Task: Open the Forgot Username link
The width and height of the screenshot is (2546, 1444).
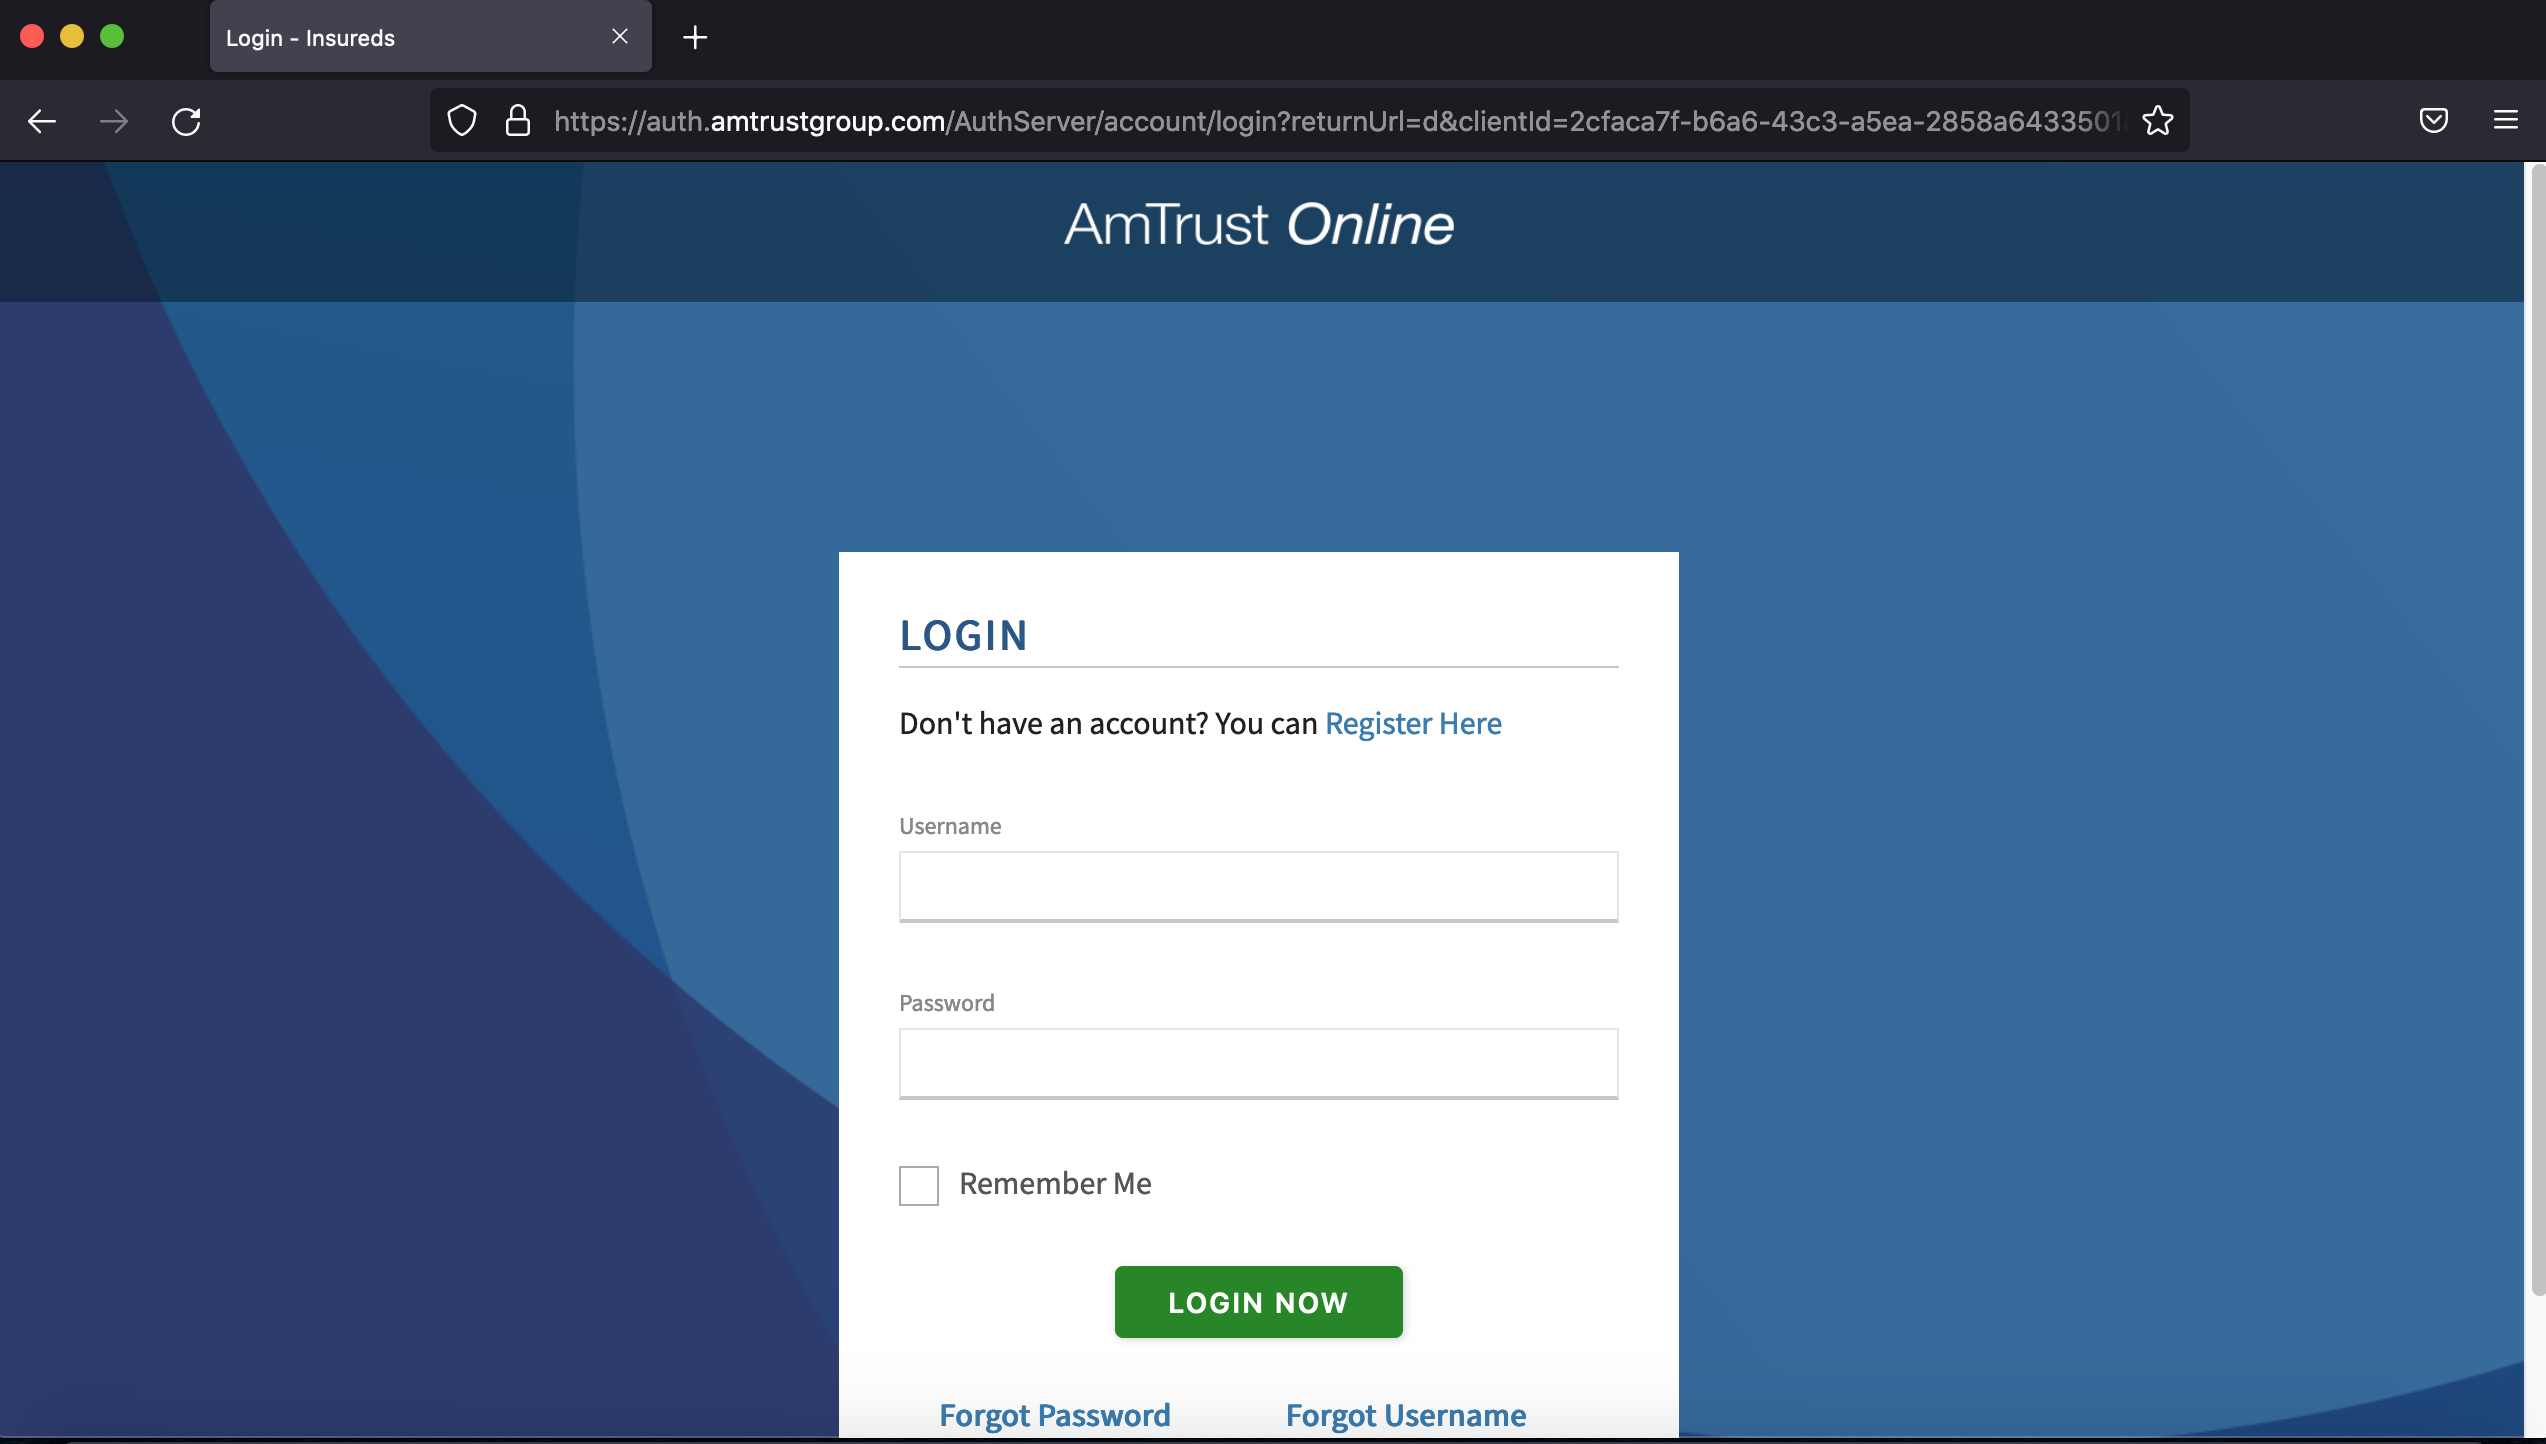Action: coord(1405,1415)
